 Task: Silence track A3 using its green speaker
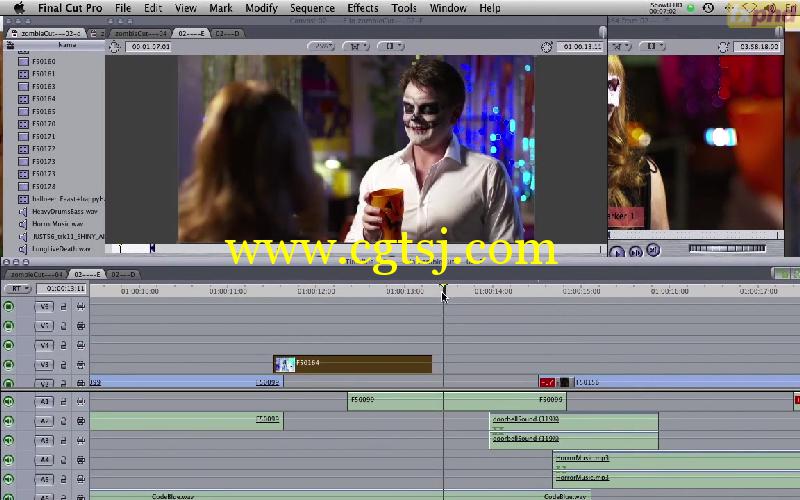[x=8, y=440]
